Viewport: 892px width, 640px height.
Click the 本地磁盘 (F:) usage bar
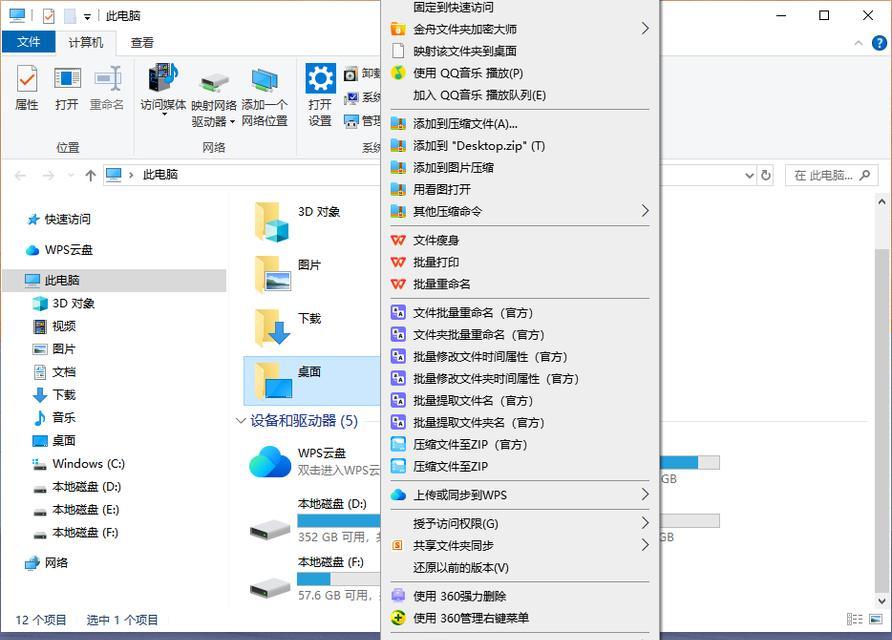pos(338,579)
